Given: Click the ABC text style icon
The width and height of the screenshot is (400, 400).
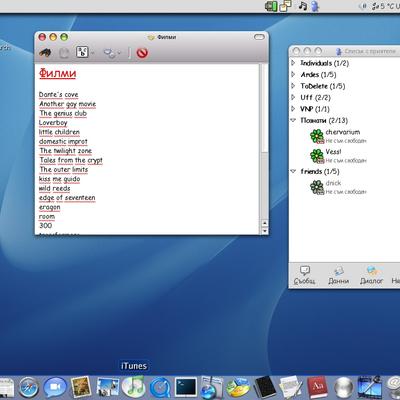Looking at the screenshot, I should 82,52.
